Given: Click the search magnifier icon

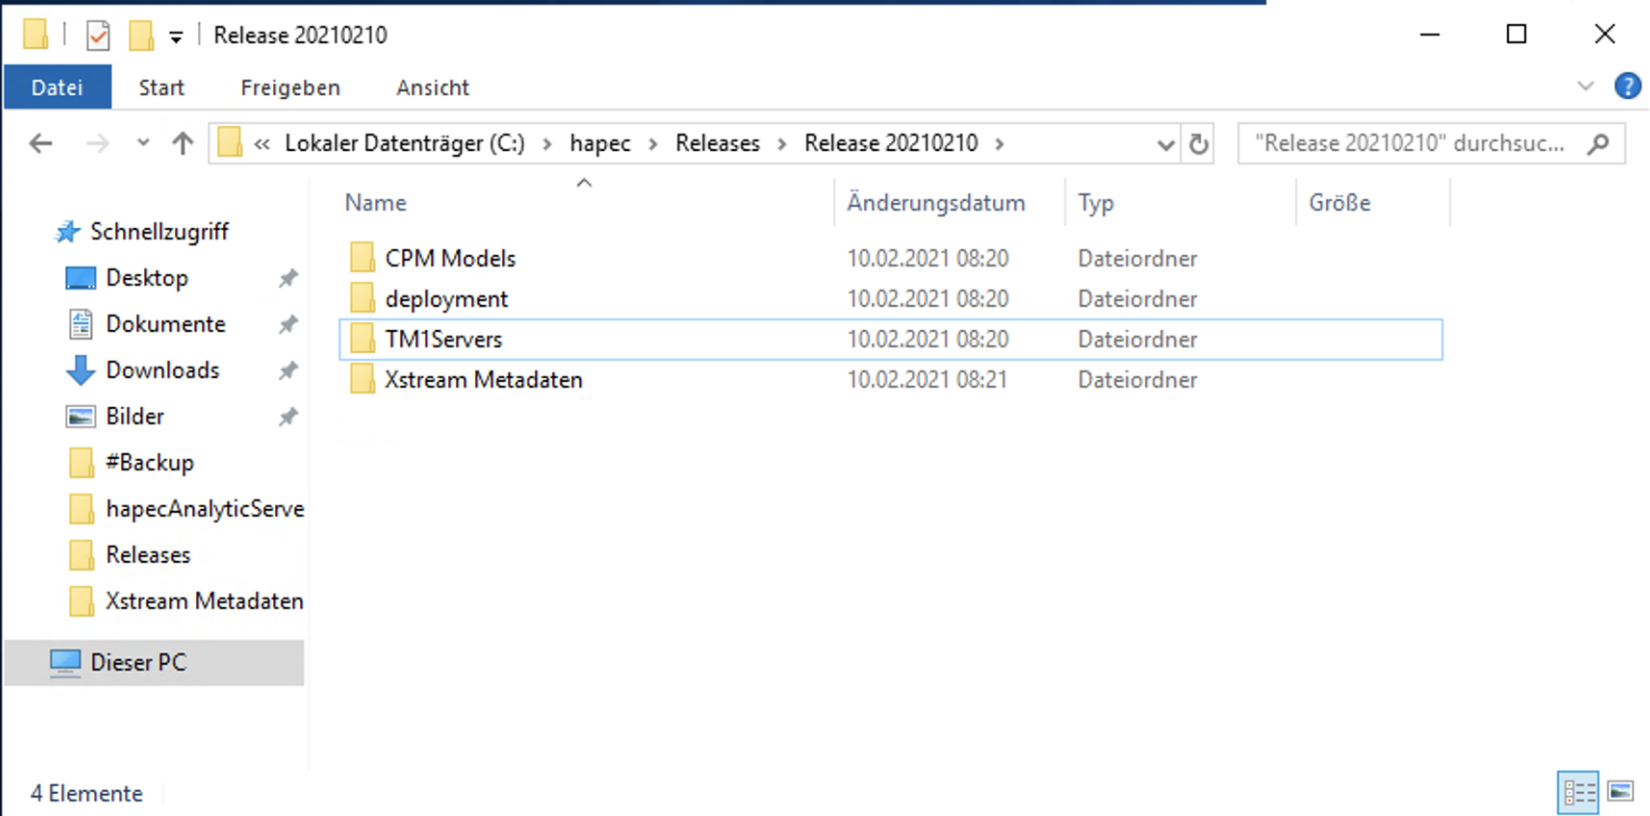Looking at the screenshot, I should [x=1598, y=144].
